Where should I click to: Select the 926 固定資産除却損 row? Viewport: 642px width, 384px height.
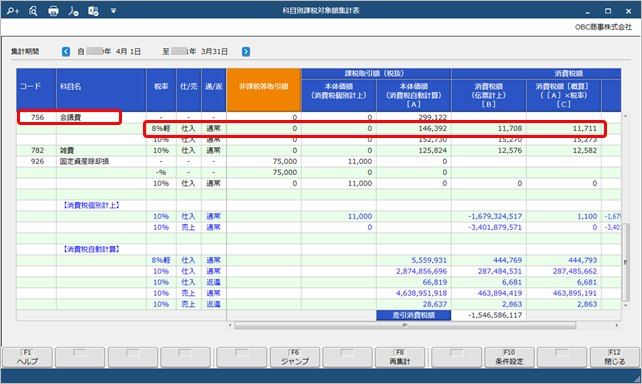pos(319,161)
